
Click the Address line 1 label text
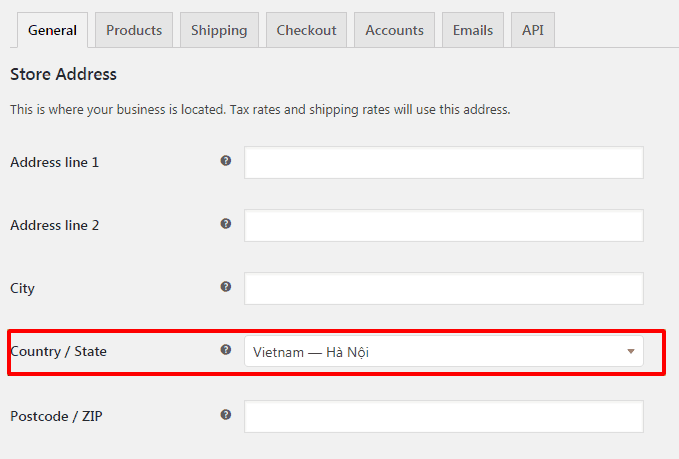(x=55, y=162)
